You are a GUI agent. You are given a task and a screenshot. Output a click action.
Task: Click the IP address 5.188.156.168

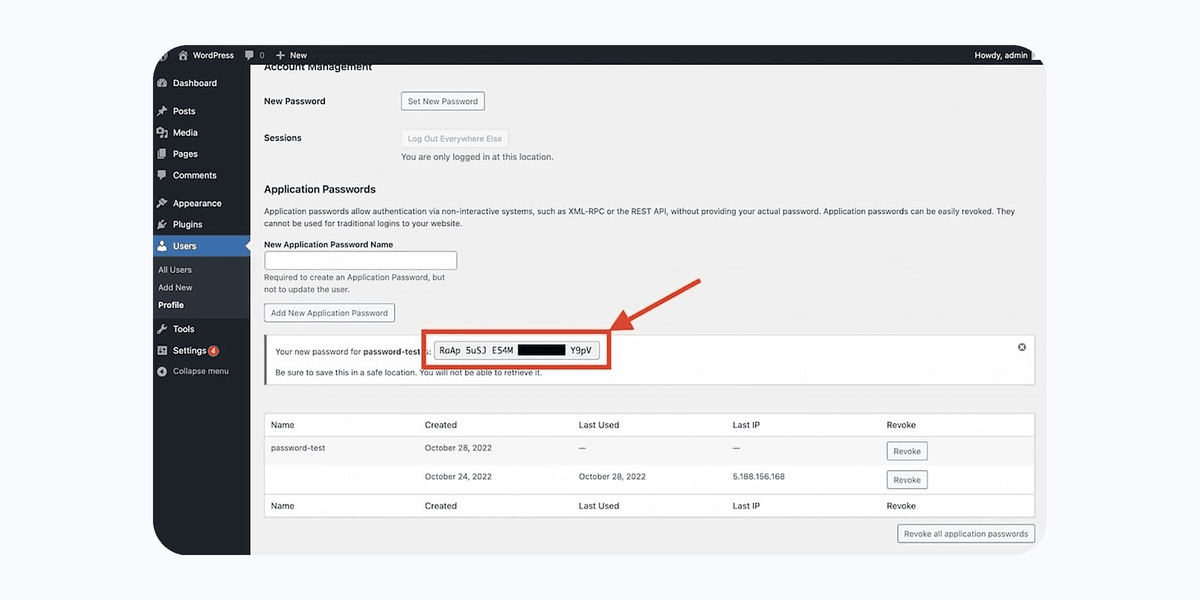point(759,477)
